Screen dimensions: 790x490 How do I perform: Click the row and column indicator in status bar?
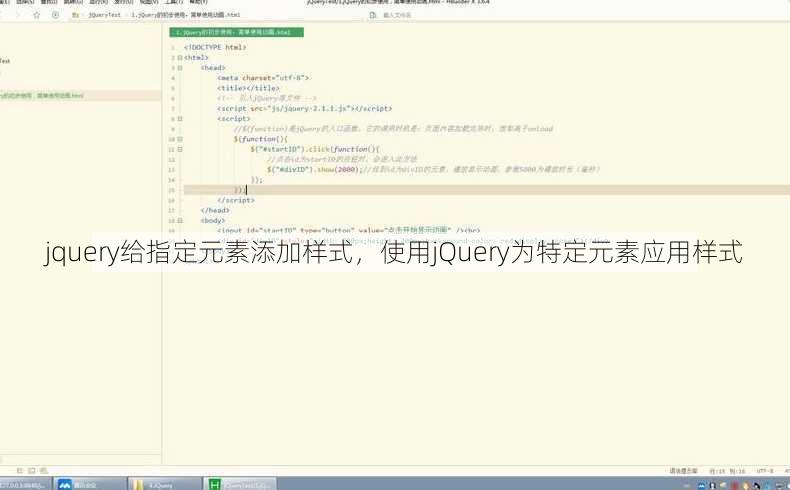727,471
